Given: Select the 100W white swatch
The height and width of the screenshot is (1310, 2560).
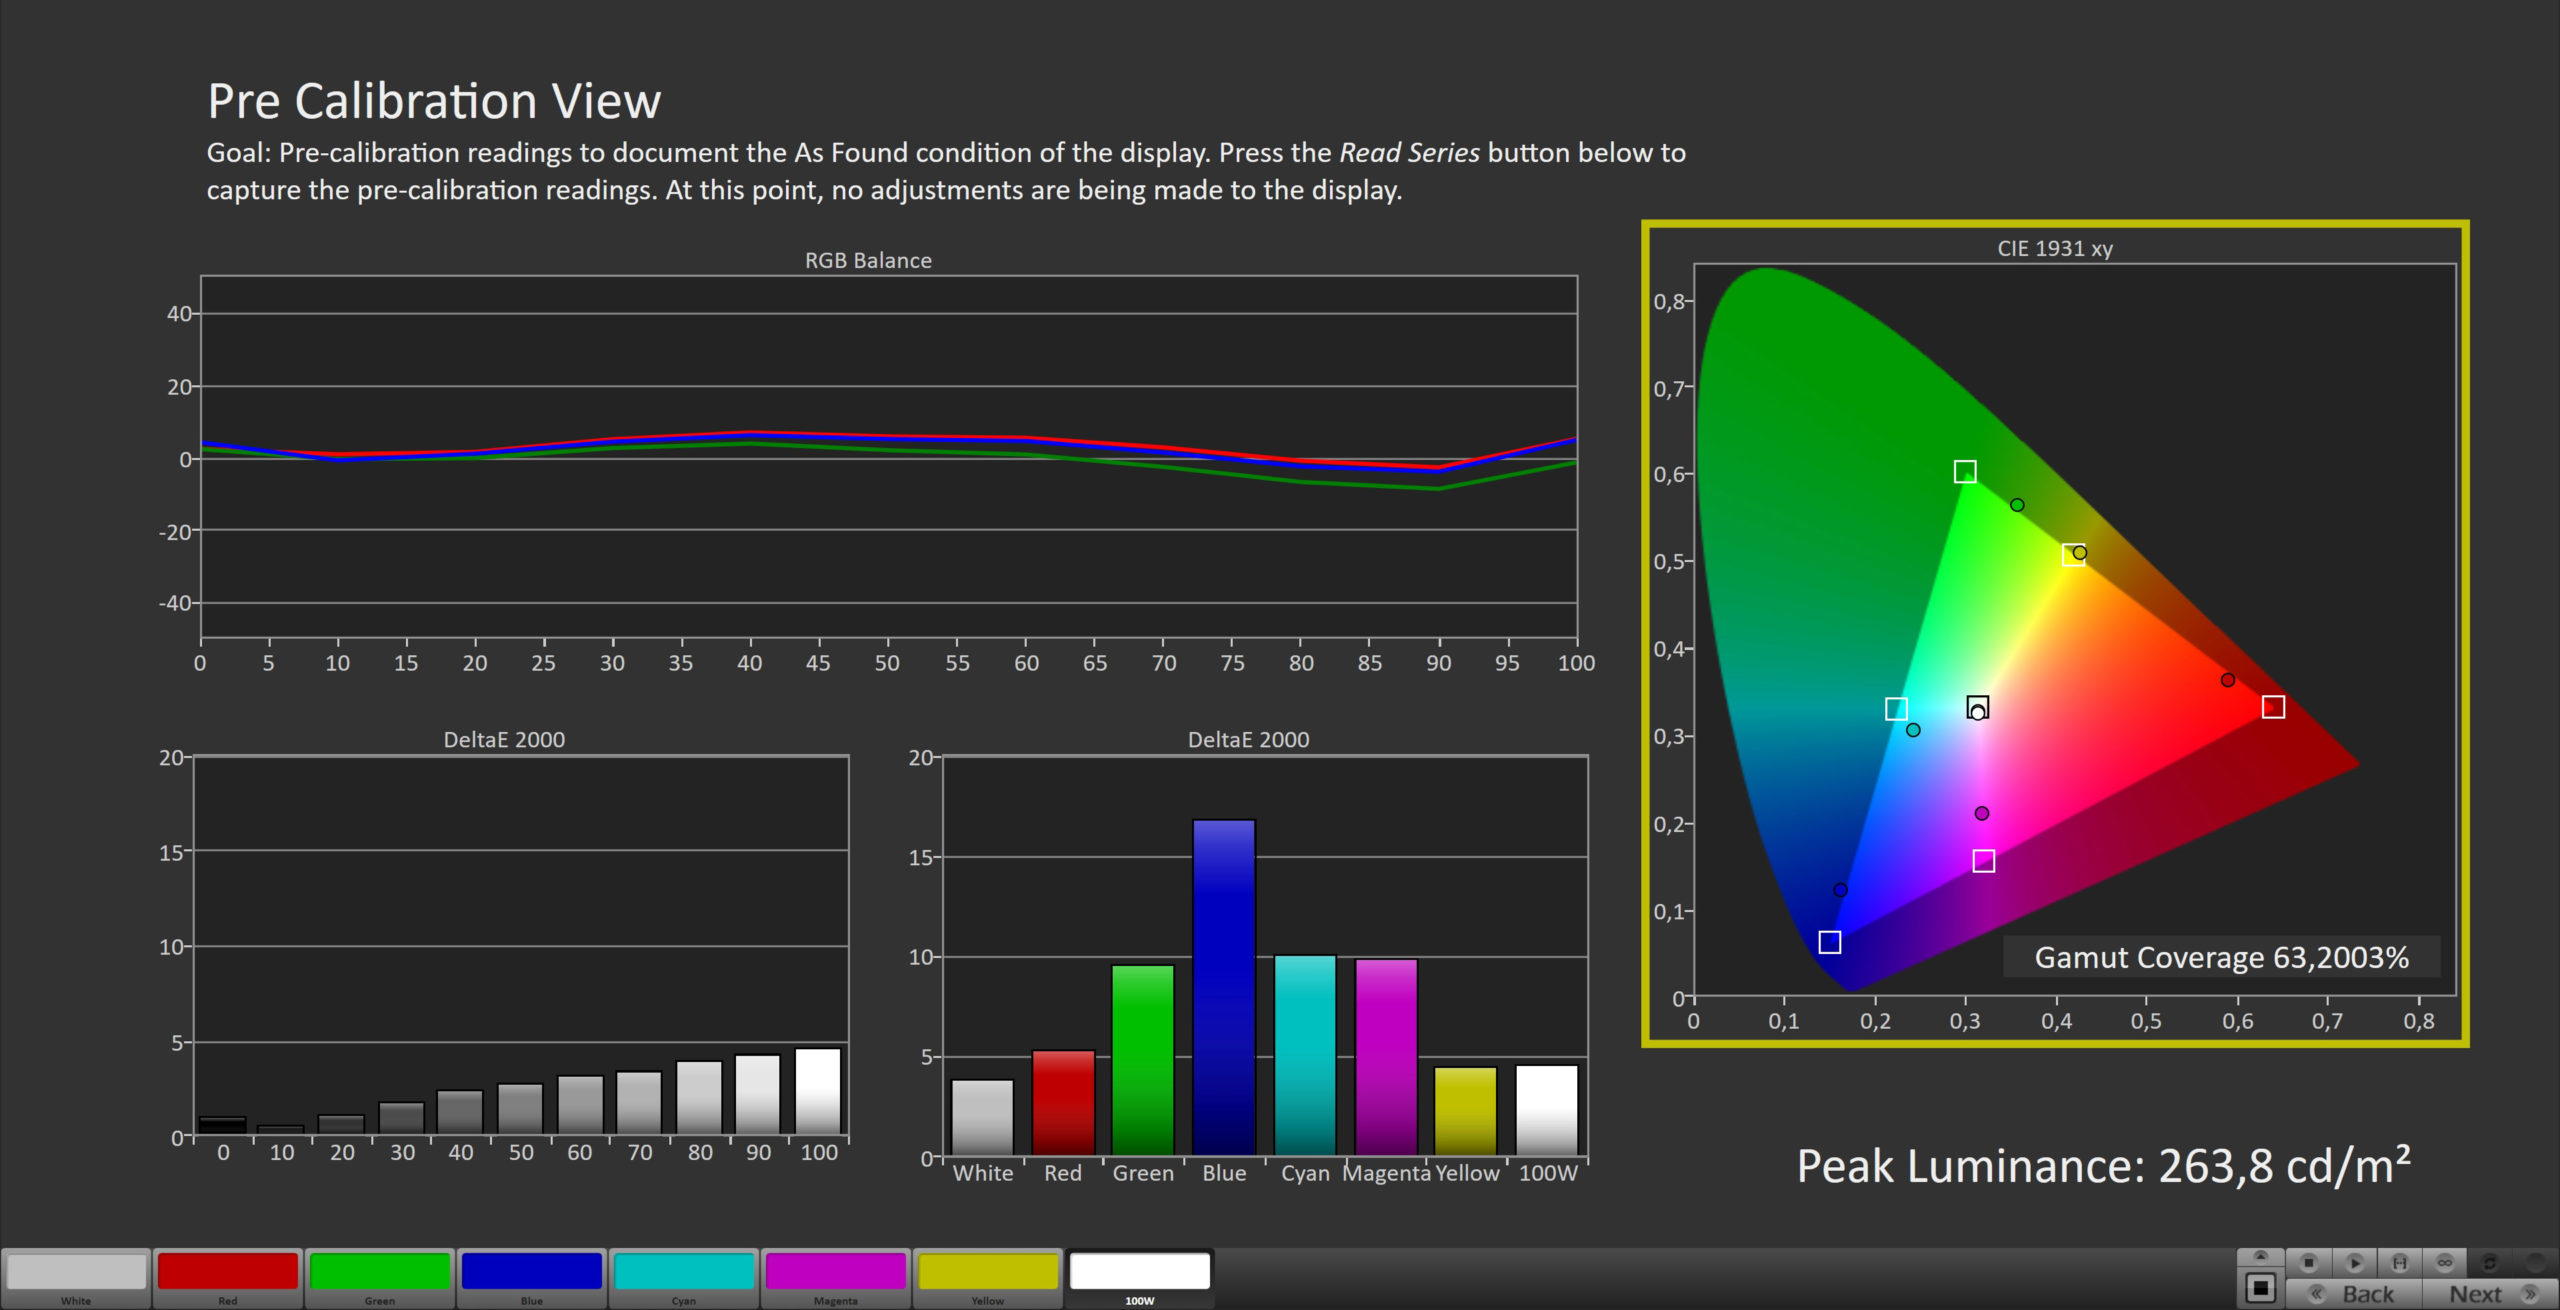Looking at the screenshot, I should pyautogui.click(x=1140, y=1273).
